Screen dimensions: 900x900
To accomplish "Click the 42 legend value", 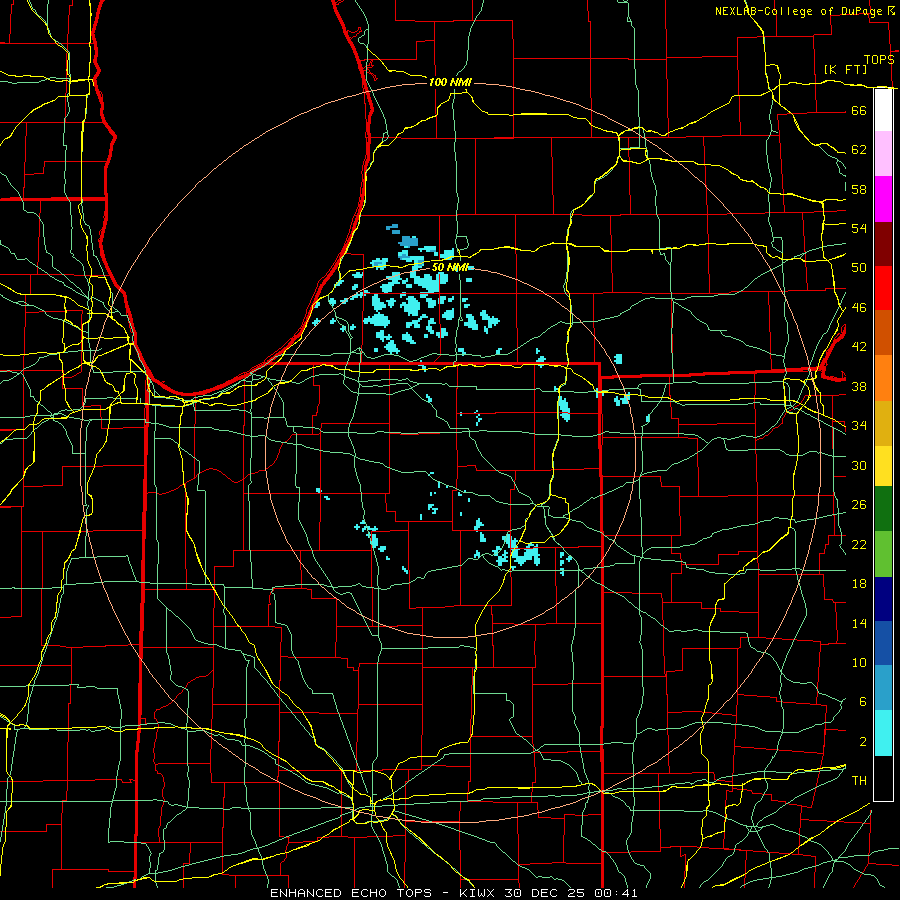I will (x=859, y=347).
